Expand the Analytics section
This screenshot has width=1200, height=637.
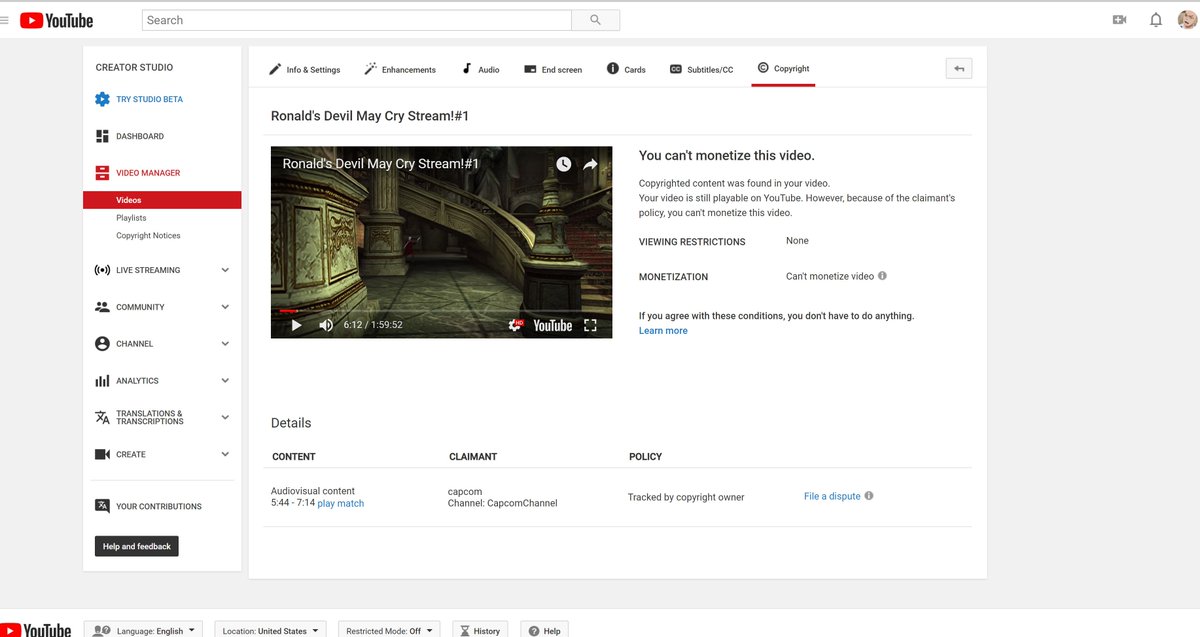click(x=225, y=381)
